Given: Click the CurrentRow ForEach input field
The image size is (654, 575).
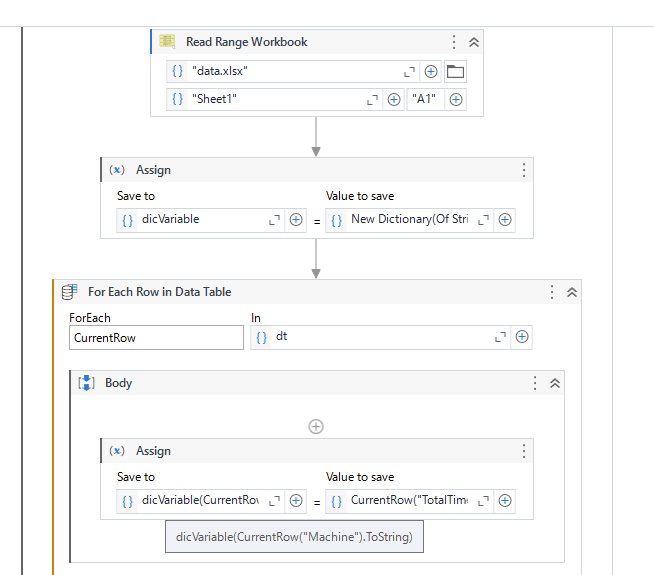Looking at the screenshot, I should [x=156, y=338].
